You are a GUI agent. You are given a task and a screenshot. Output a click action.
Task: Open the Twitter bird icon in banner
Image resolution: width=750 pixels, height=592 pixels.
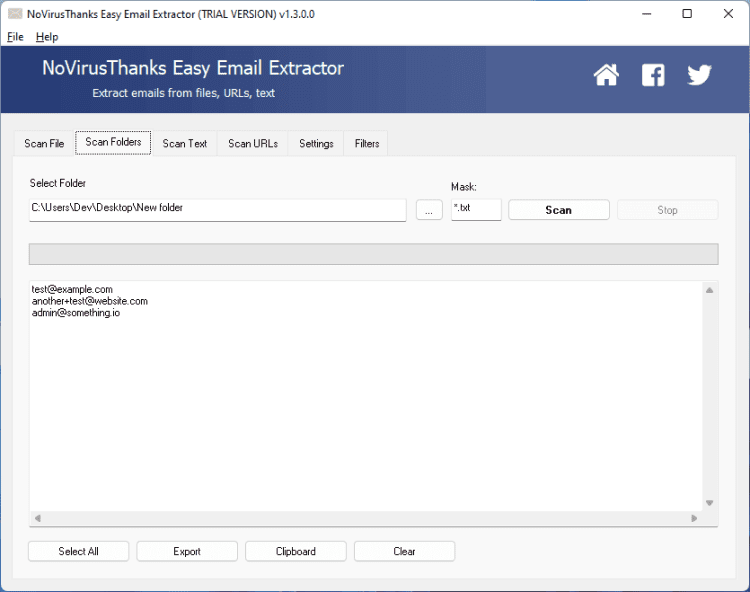pyautogui.click(x=699, y=75)
